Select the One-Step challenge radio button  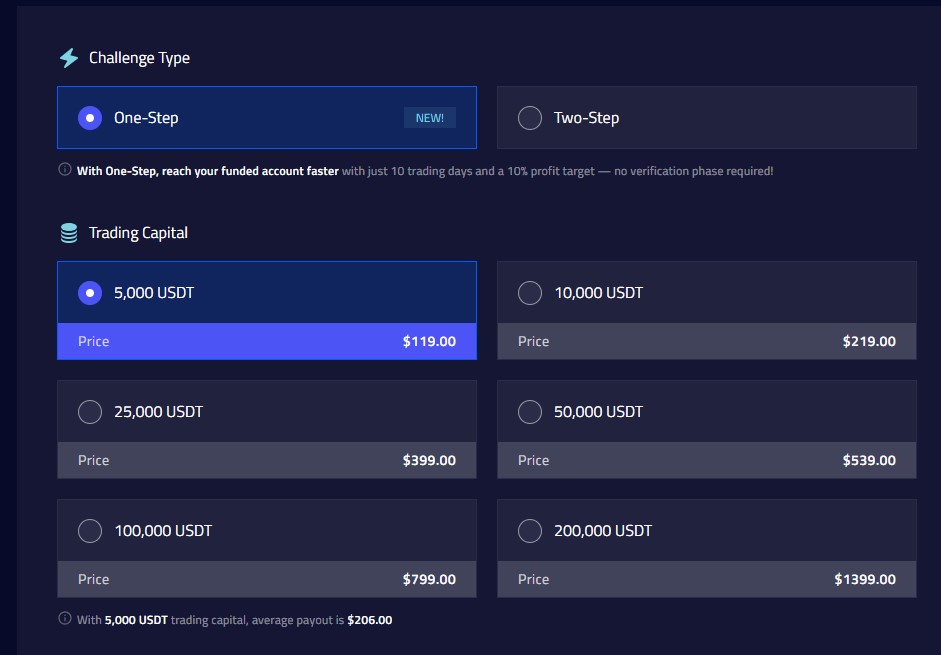click(x=90, y=118)
